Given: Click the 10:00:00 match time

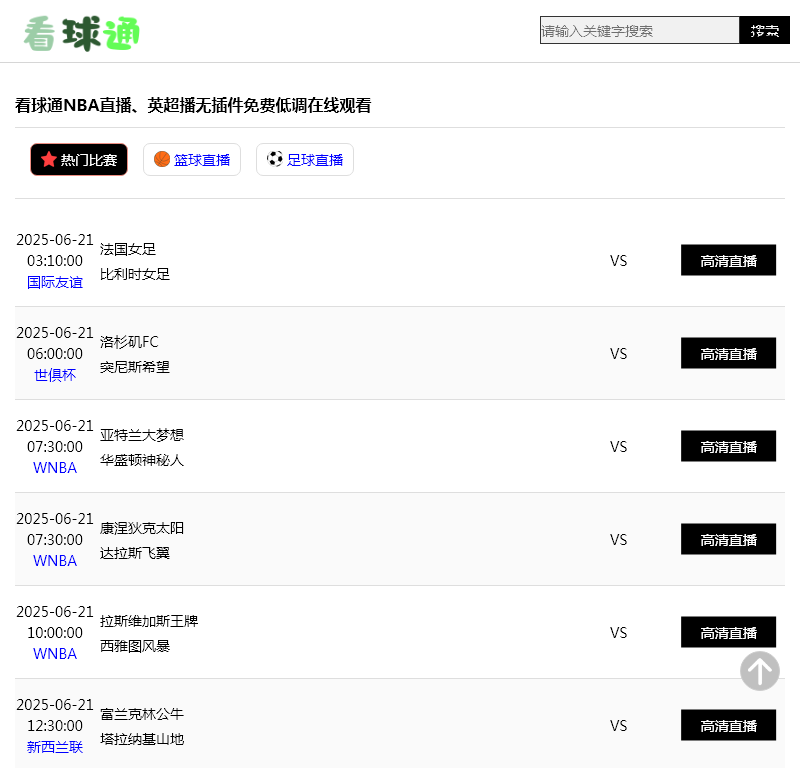Looking at the screenshot, I should coord(55,633).
